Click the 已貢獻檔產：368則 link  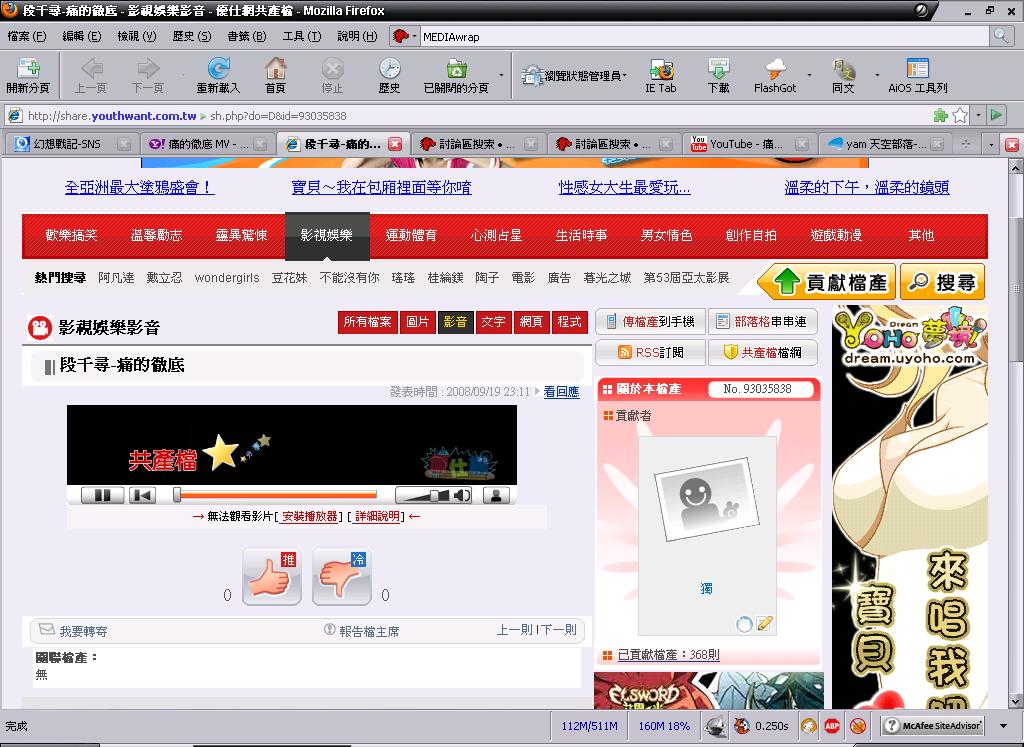(x=669, y=654)
